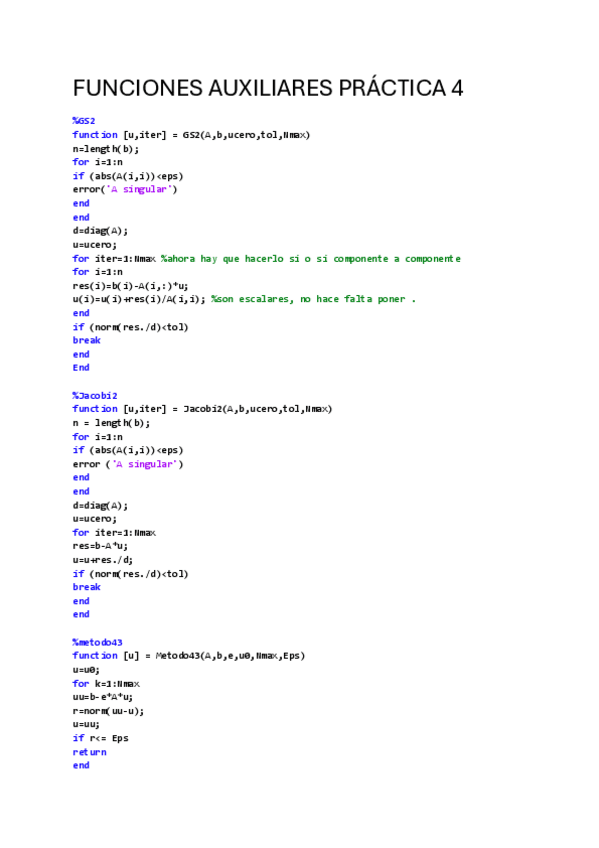This screenshot has height=848, width=599.
Task: Click the first 'A singular' error line
Action: pos(125,189)
